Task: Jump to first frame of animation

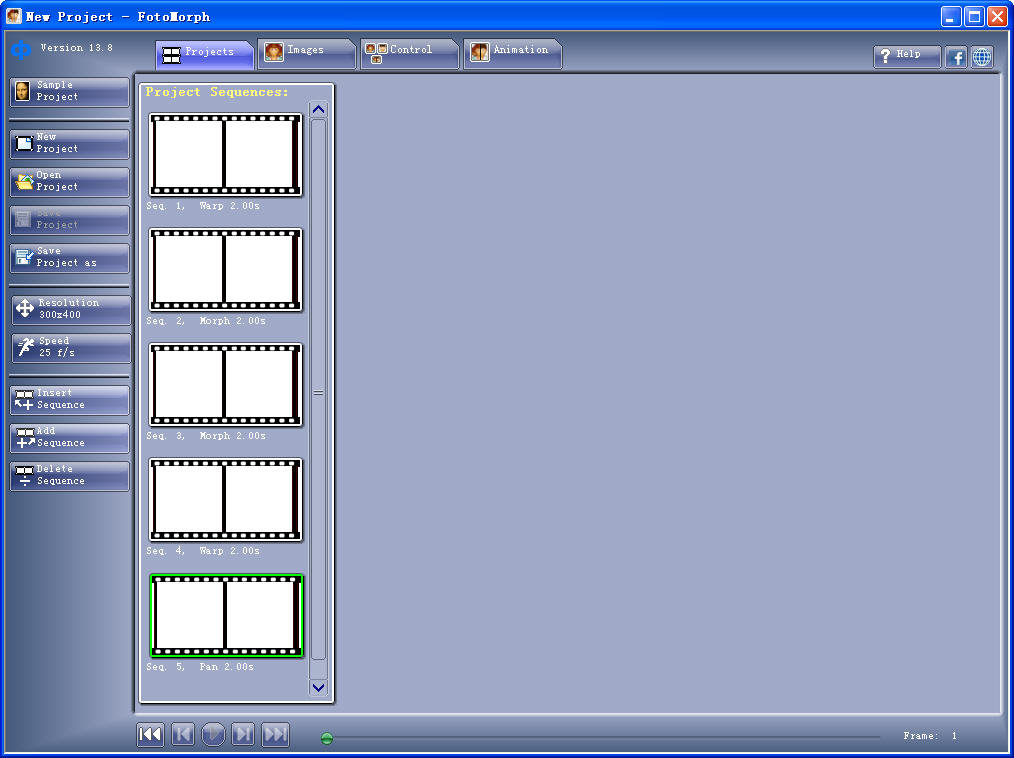Action: click(151, 734)
